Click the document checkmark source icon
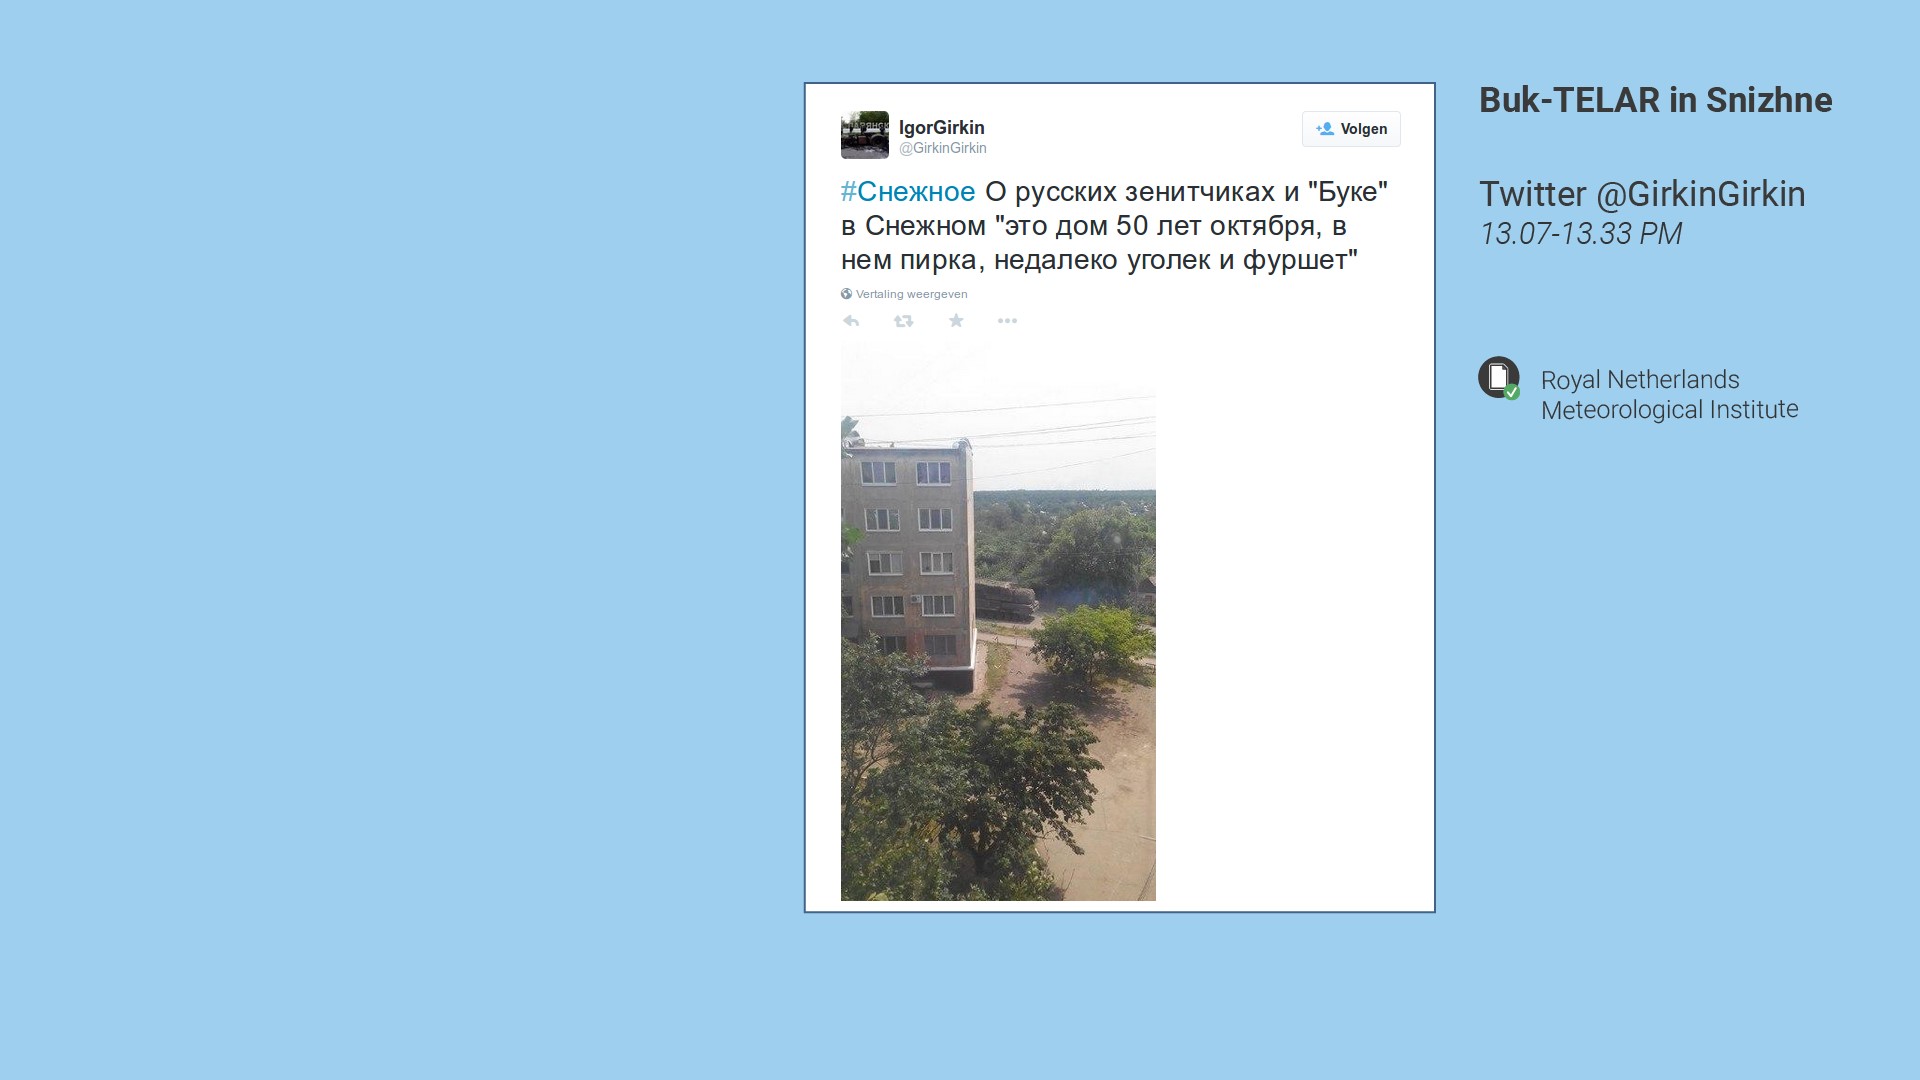 click(1499, 378)
